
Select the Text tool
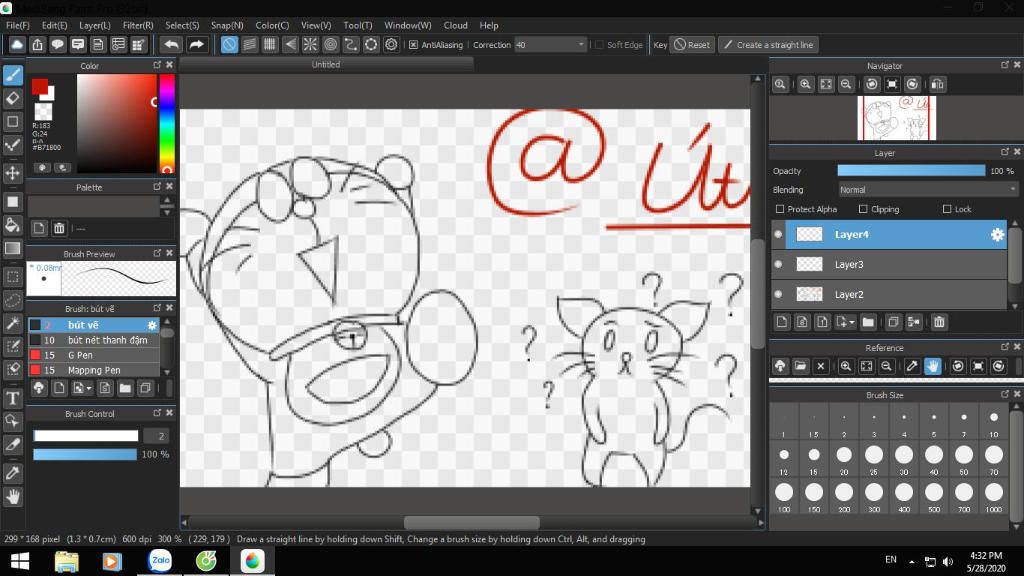12,398
